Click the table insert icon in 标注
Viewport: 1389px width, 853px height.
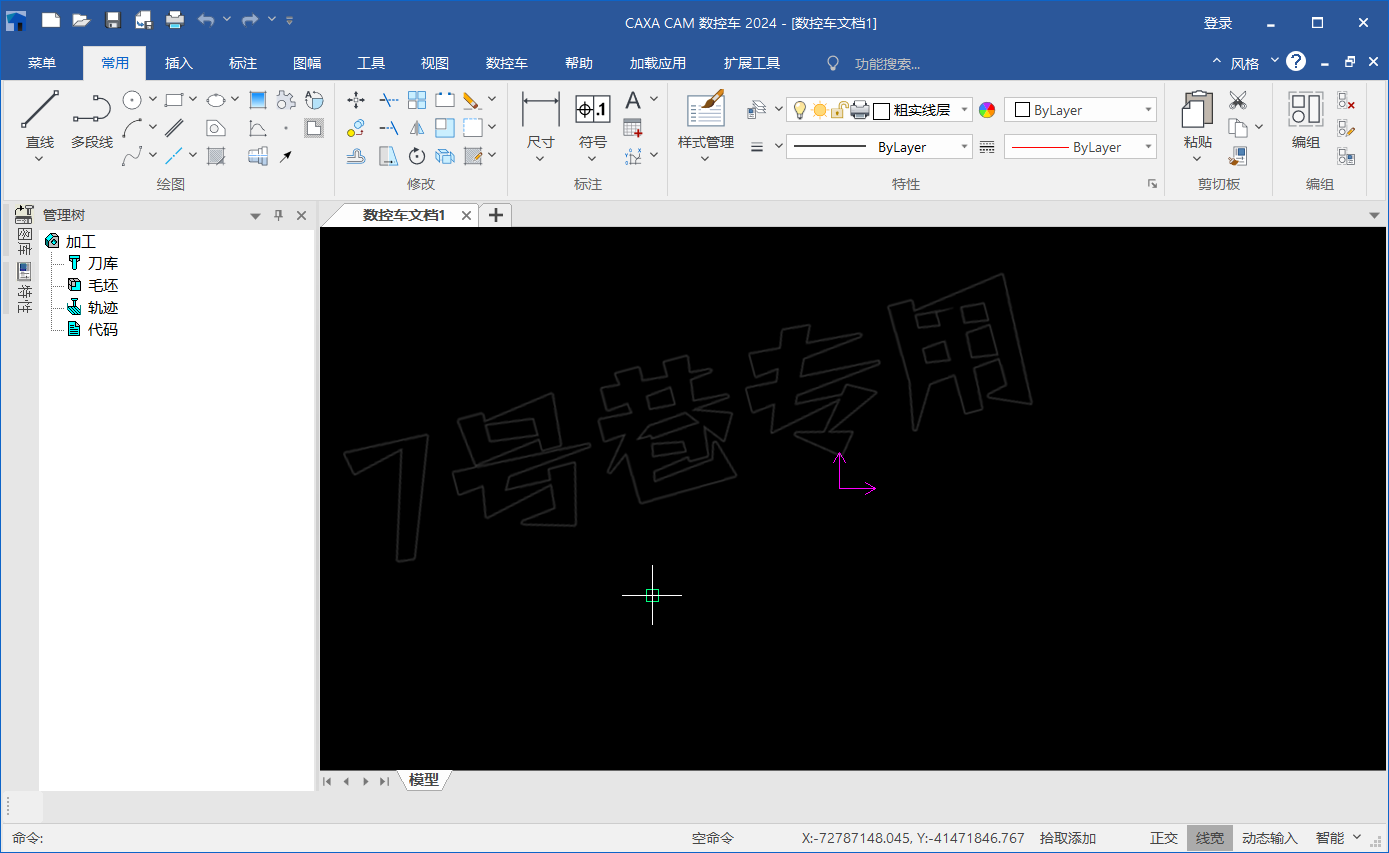point(632,128)
